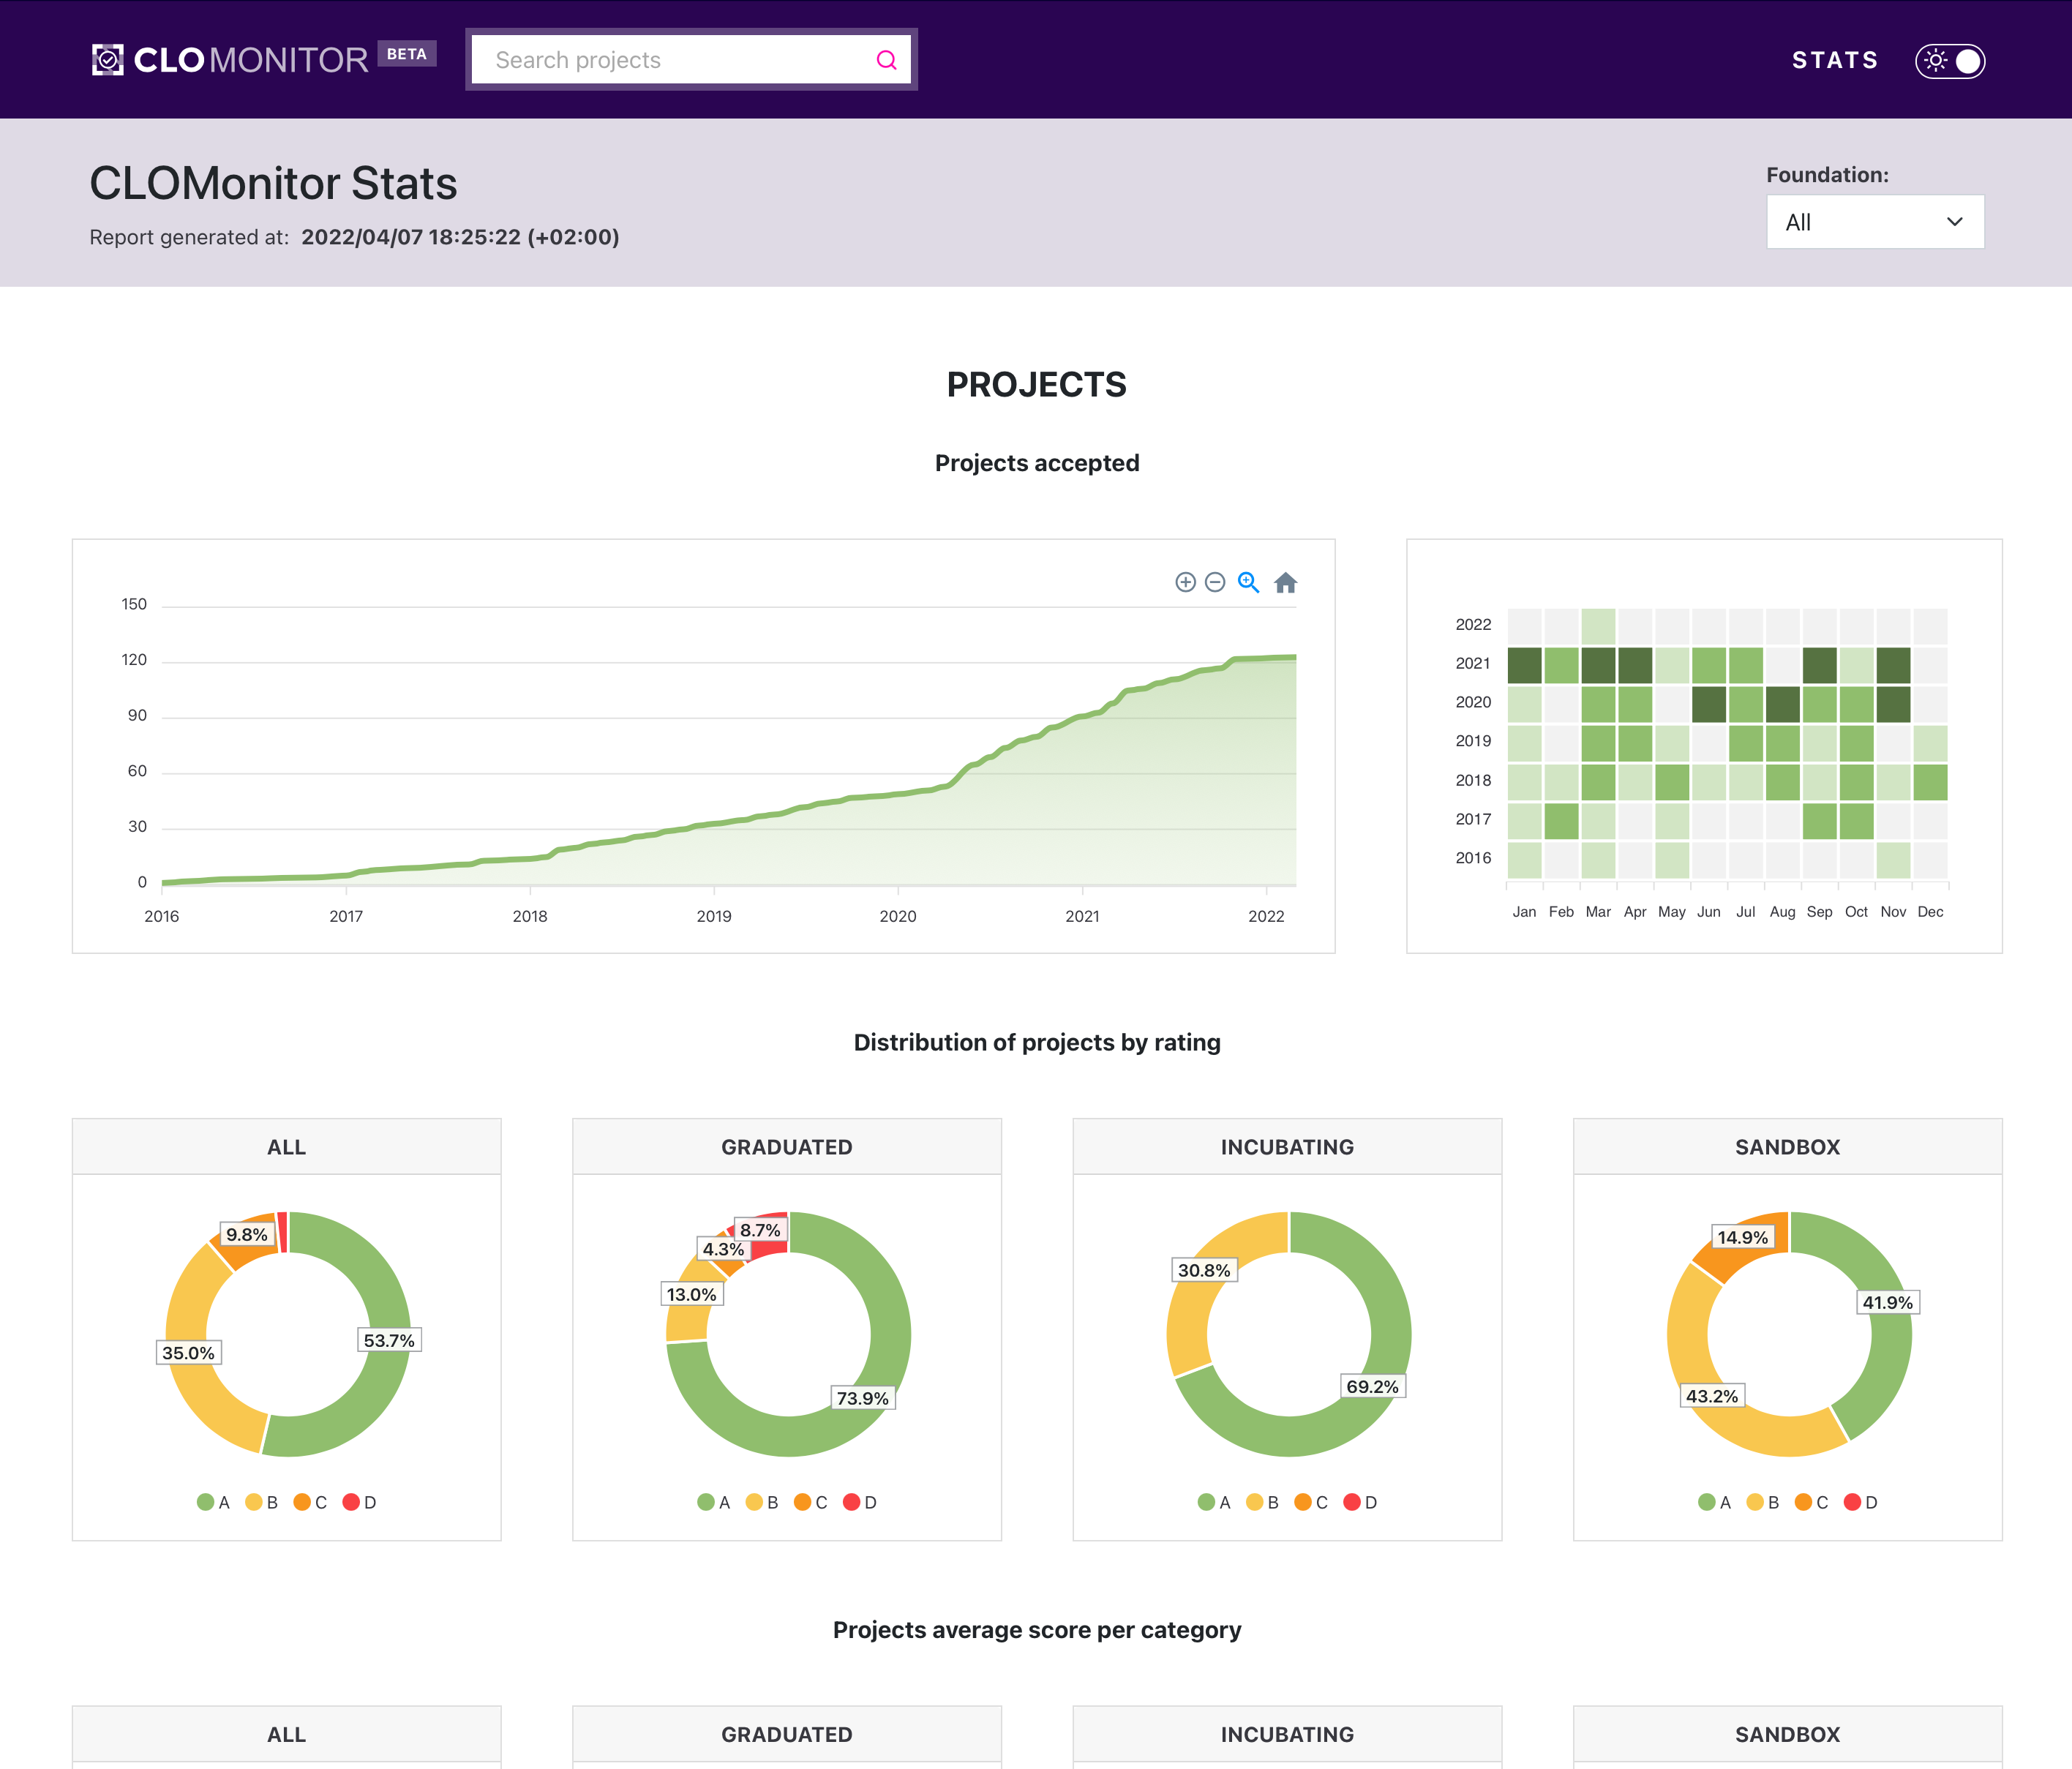Viewport: 2072px width, 1769px height.
Task: Click the BETA badge in header
Action: coord(407,54)
